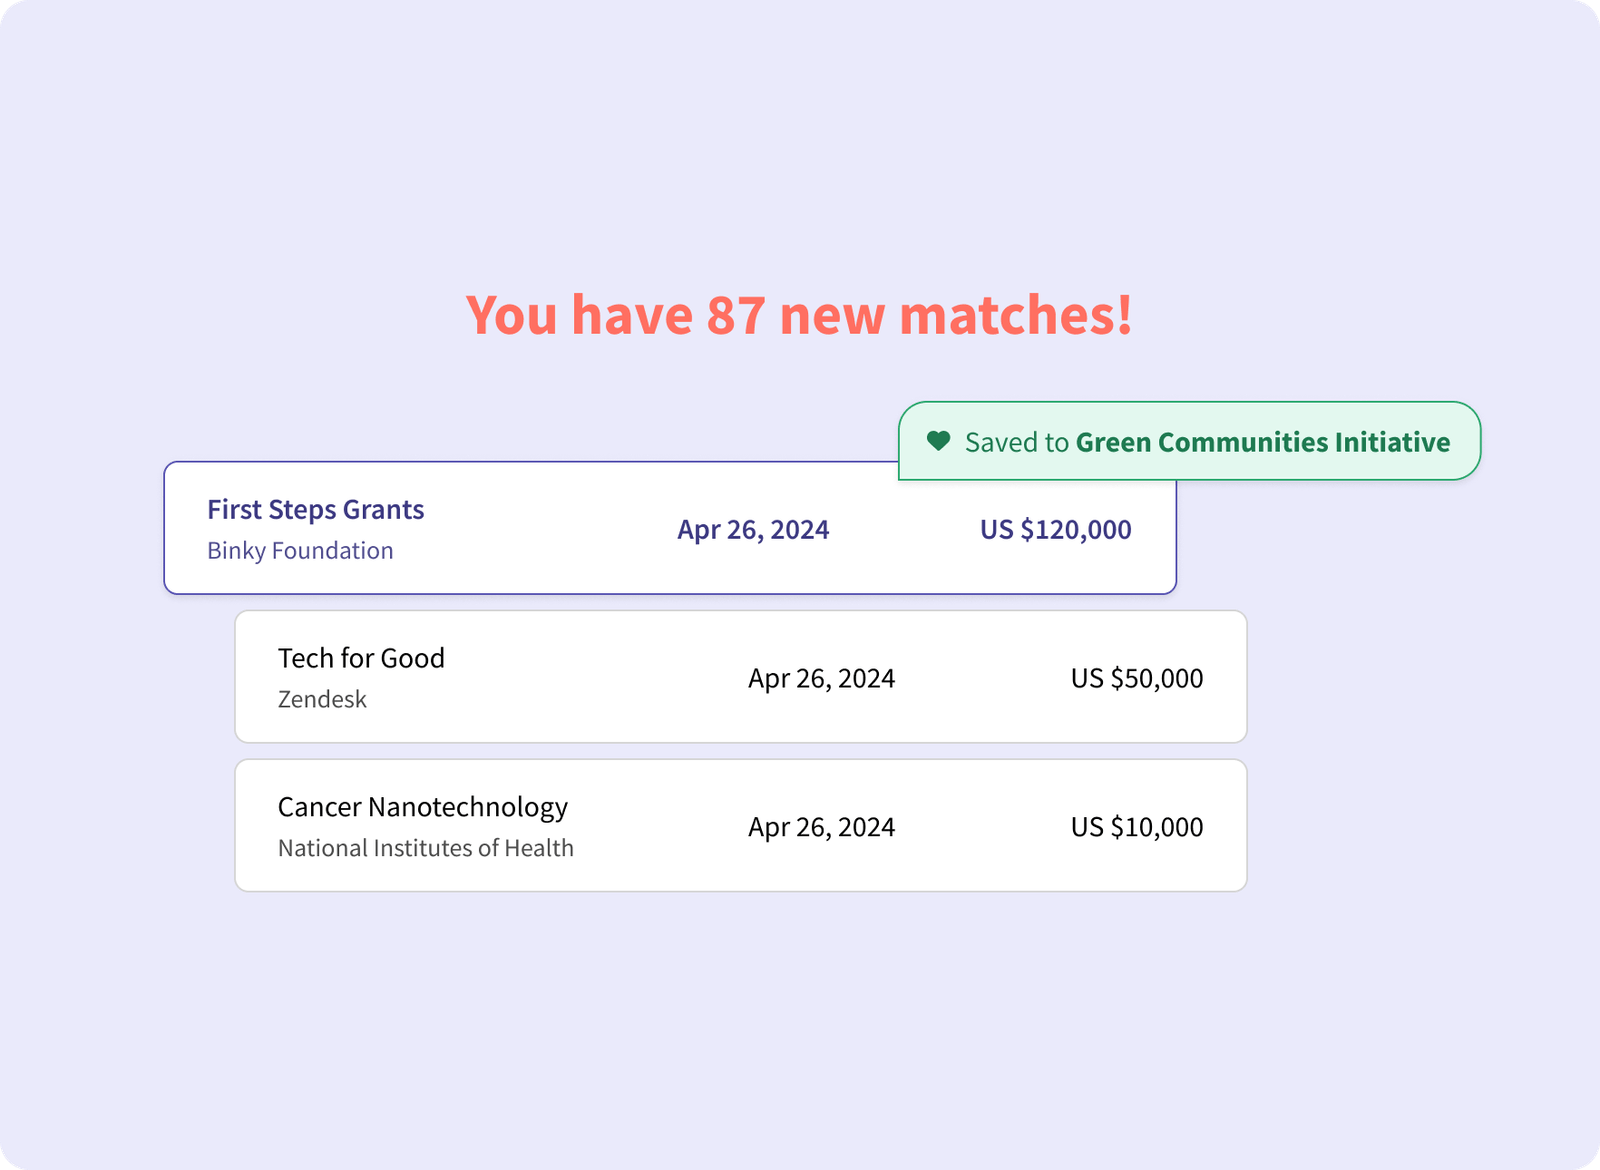Open the Tech for Good title
This screenshot has height=1170, width=1600.
coord(361,658)
